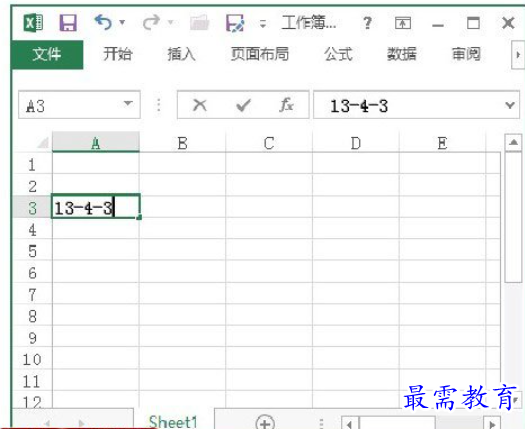Select column C header
Screen dimensions: 525x429
coord(269,143)
